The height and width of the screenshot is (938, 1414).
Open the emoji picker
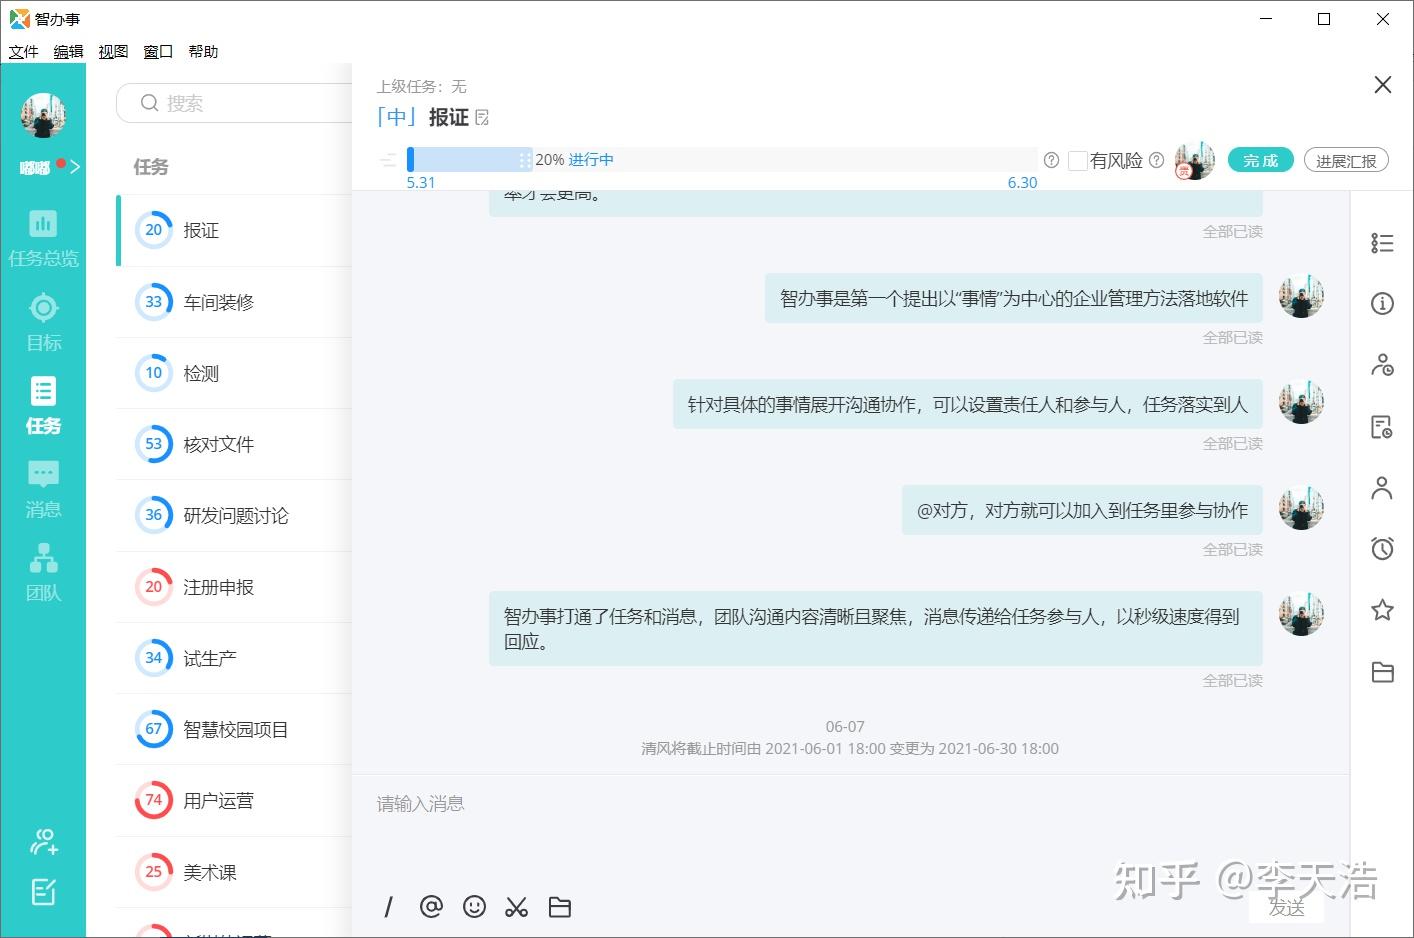474,907
